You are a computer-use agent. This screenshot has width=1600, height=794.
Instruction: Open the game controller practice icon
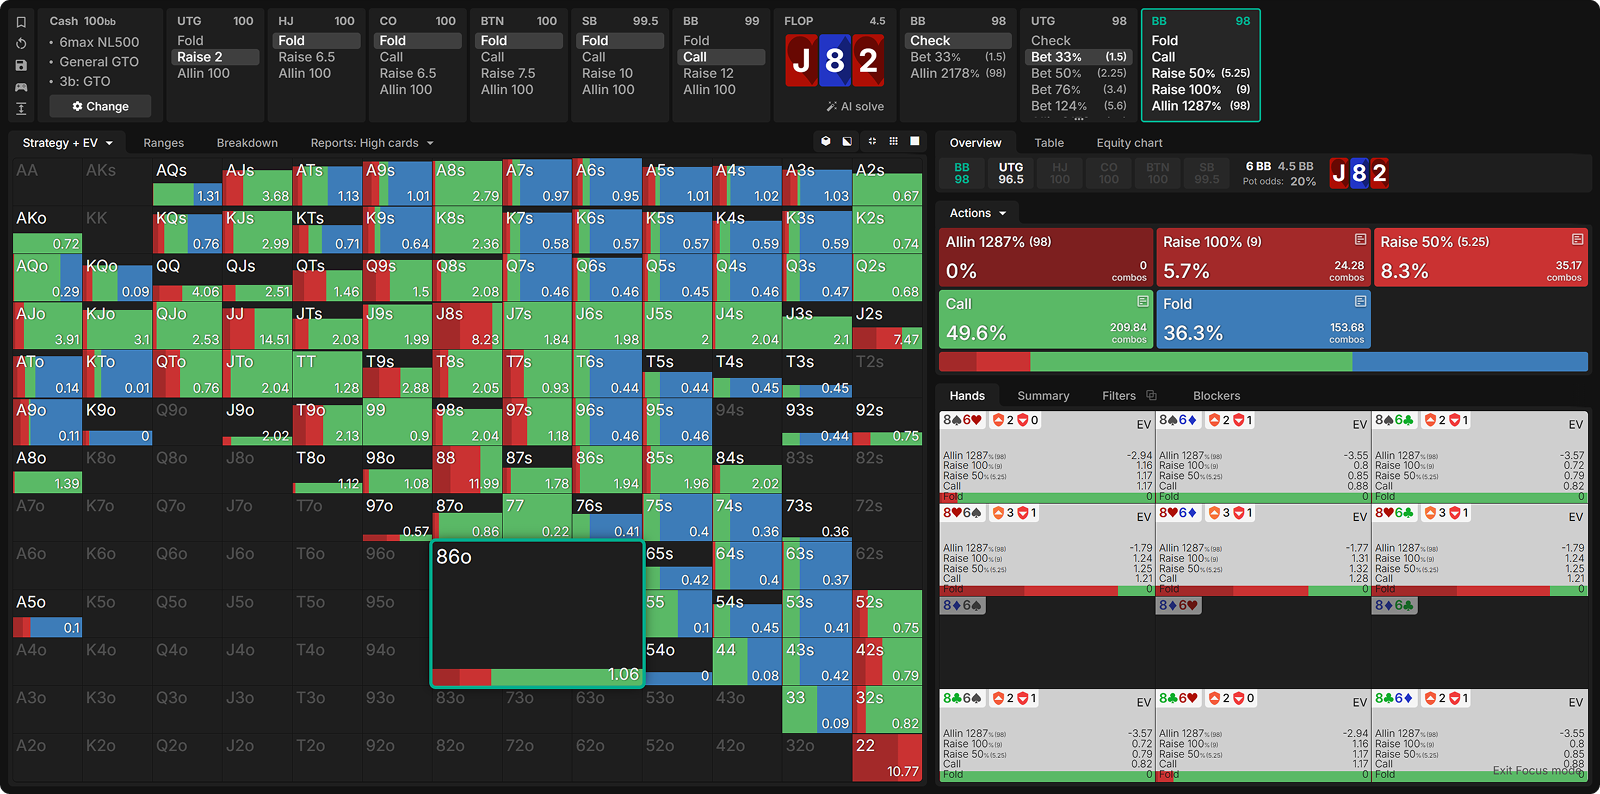point(21,87)
